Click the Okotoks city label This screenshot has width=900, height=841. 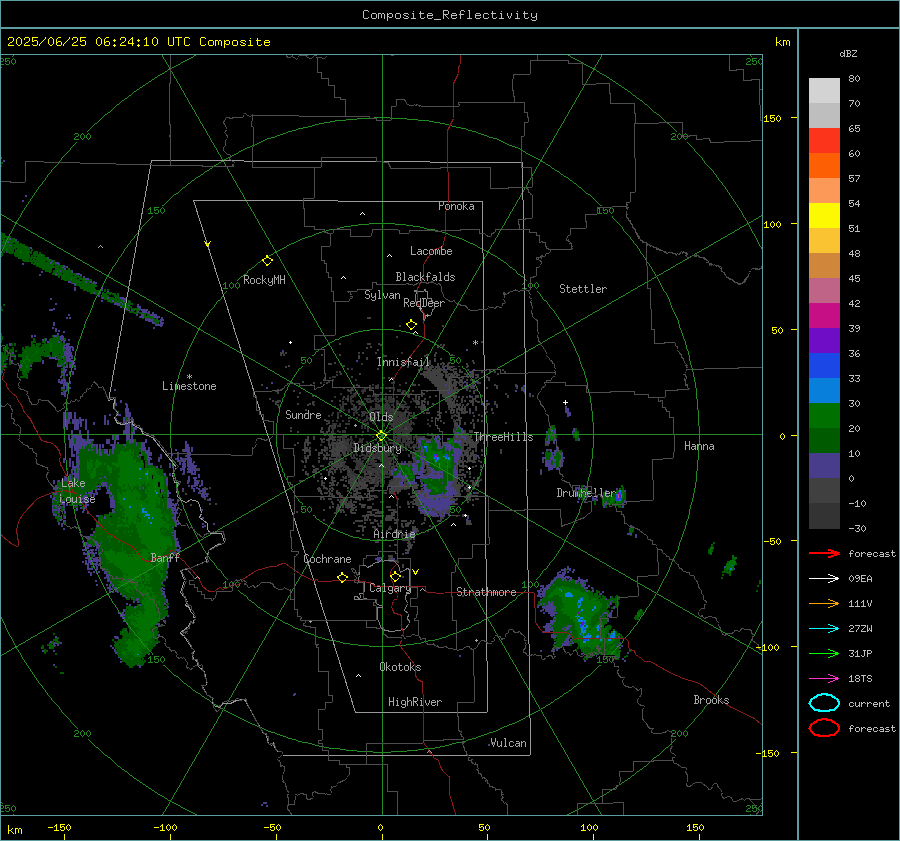[400, 667]
